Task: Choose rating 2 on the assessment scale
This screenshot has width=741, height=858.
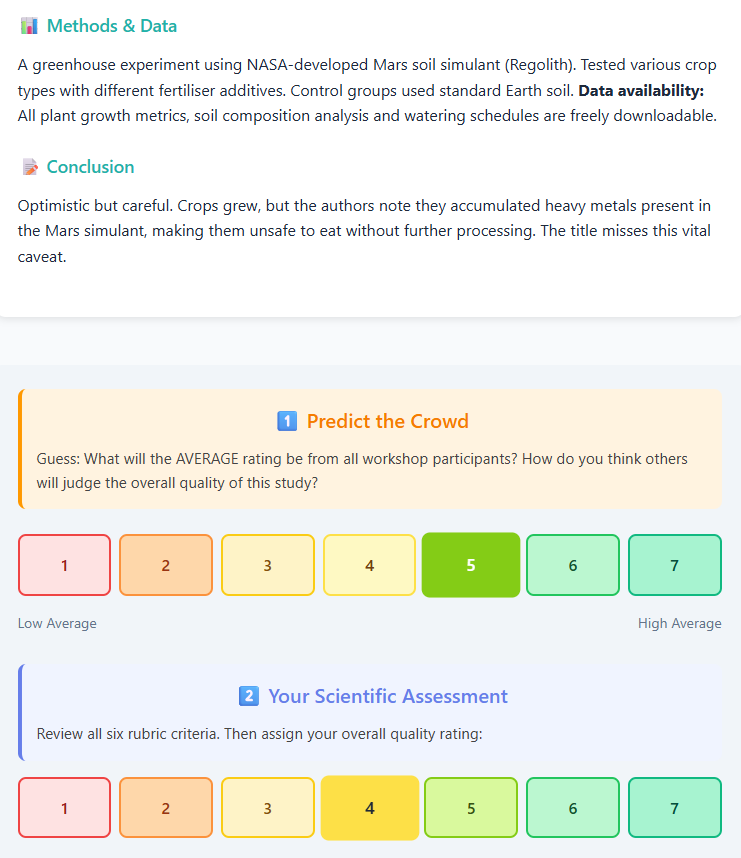Action: pos(166,807)
